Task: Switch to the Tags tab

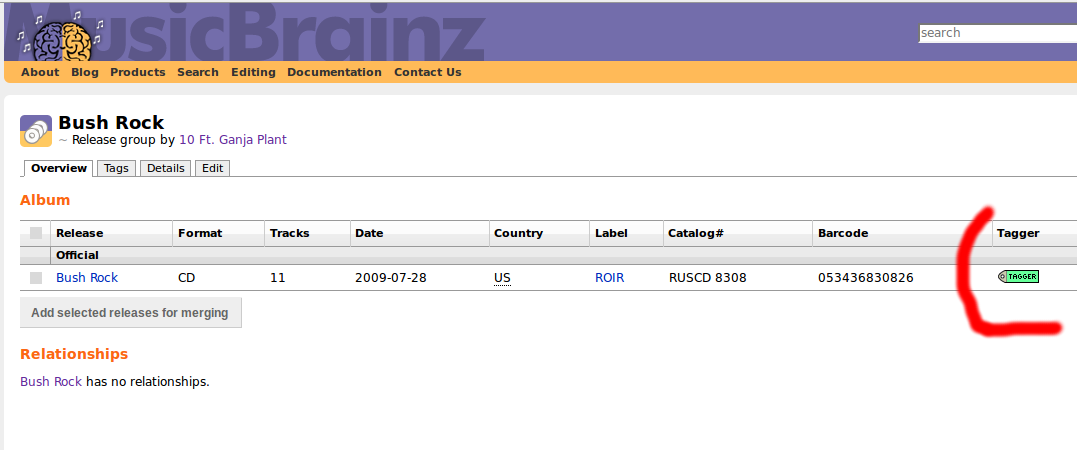Action: pyautogui.click(x=116, y=168)
